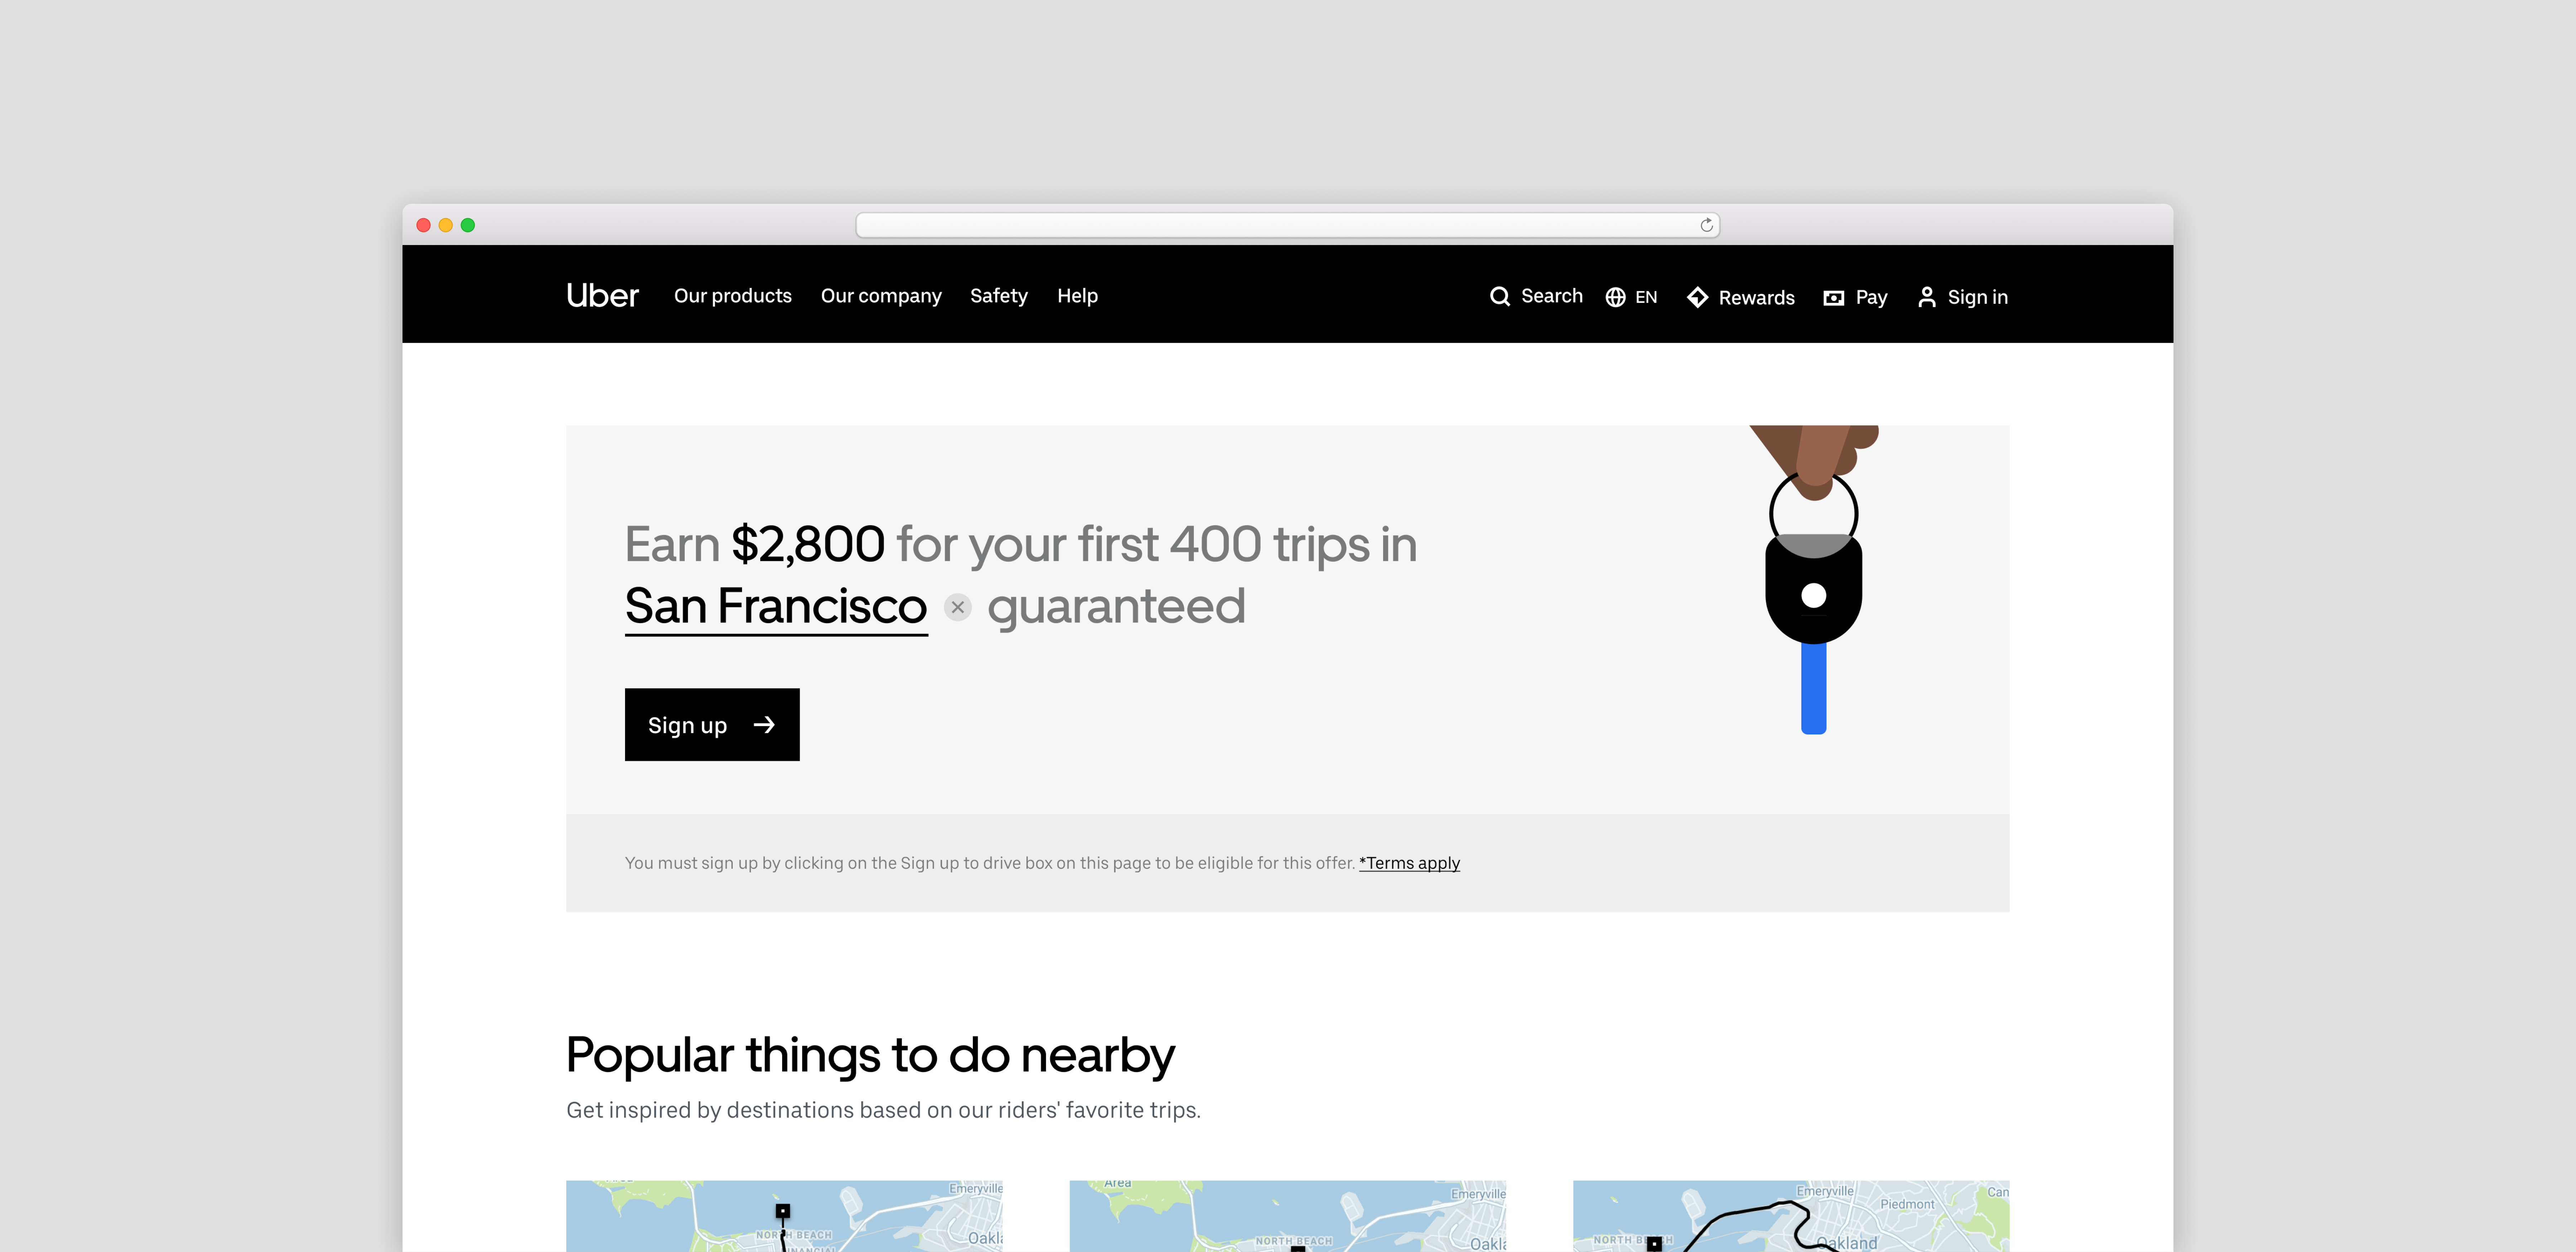Open the Oakland route map thumbnail
Image resolution: width=2576 pixels, height=1252 pixels.
pos(1790,1216)
